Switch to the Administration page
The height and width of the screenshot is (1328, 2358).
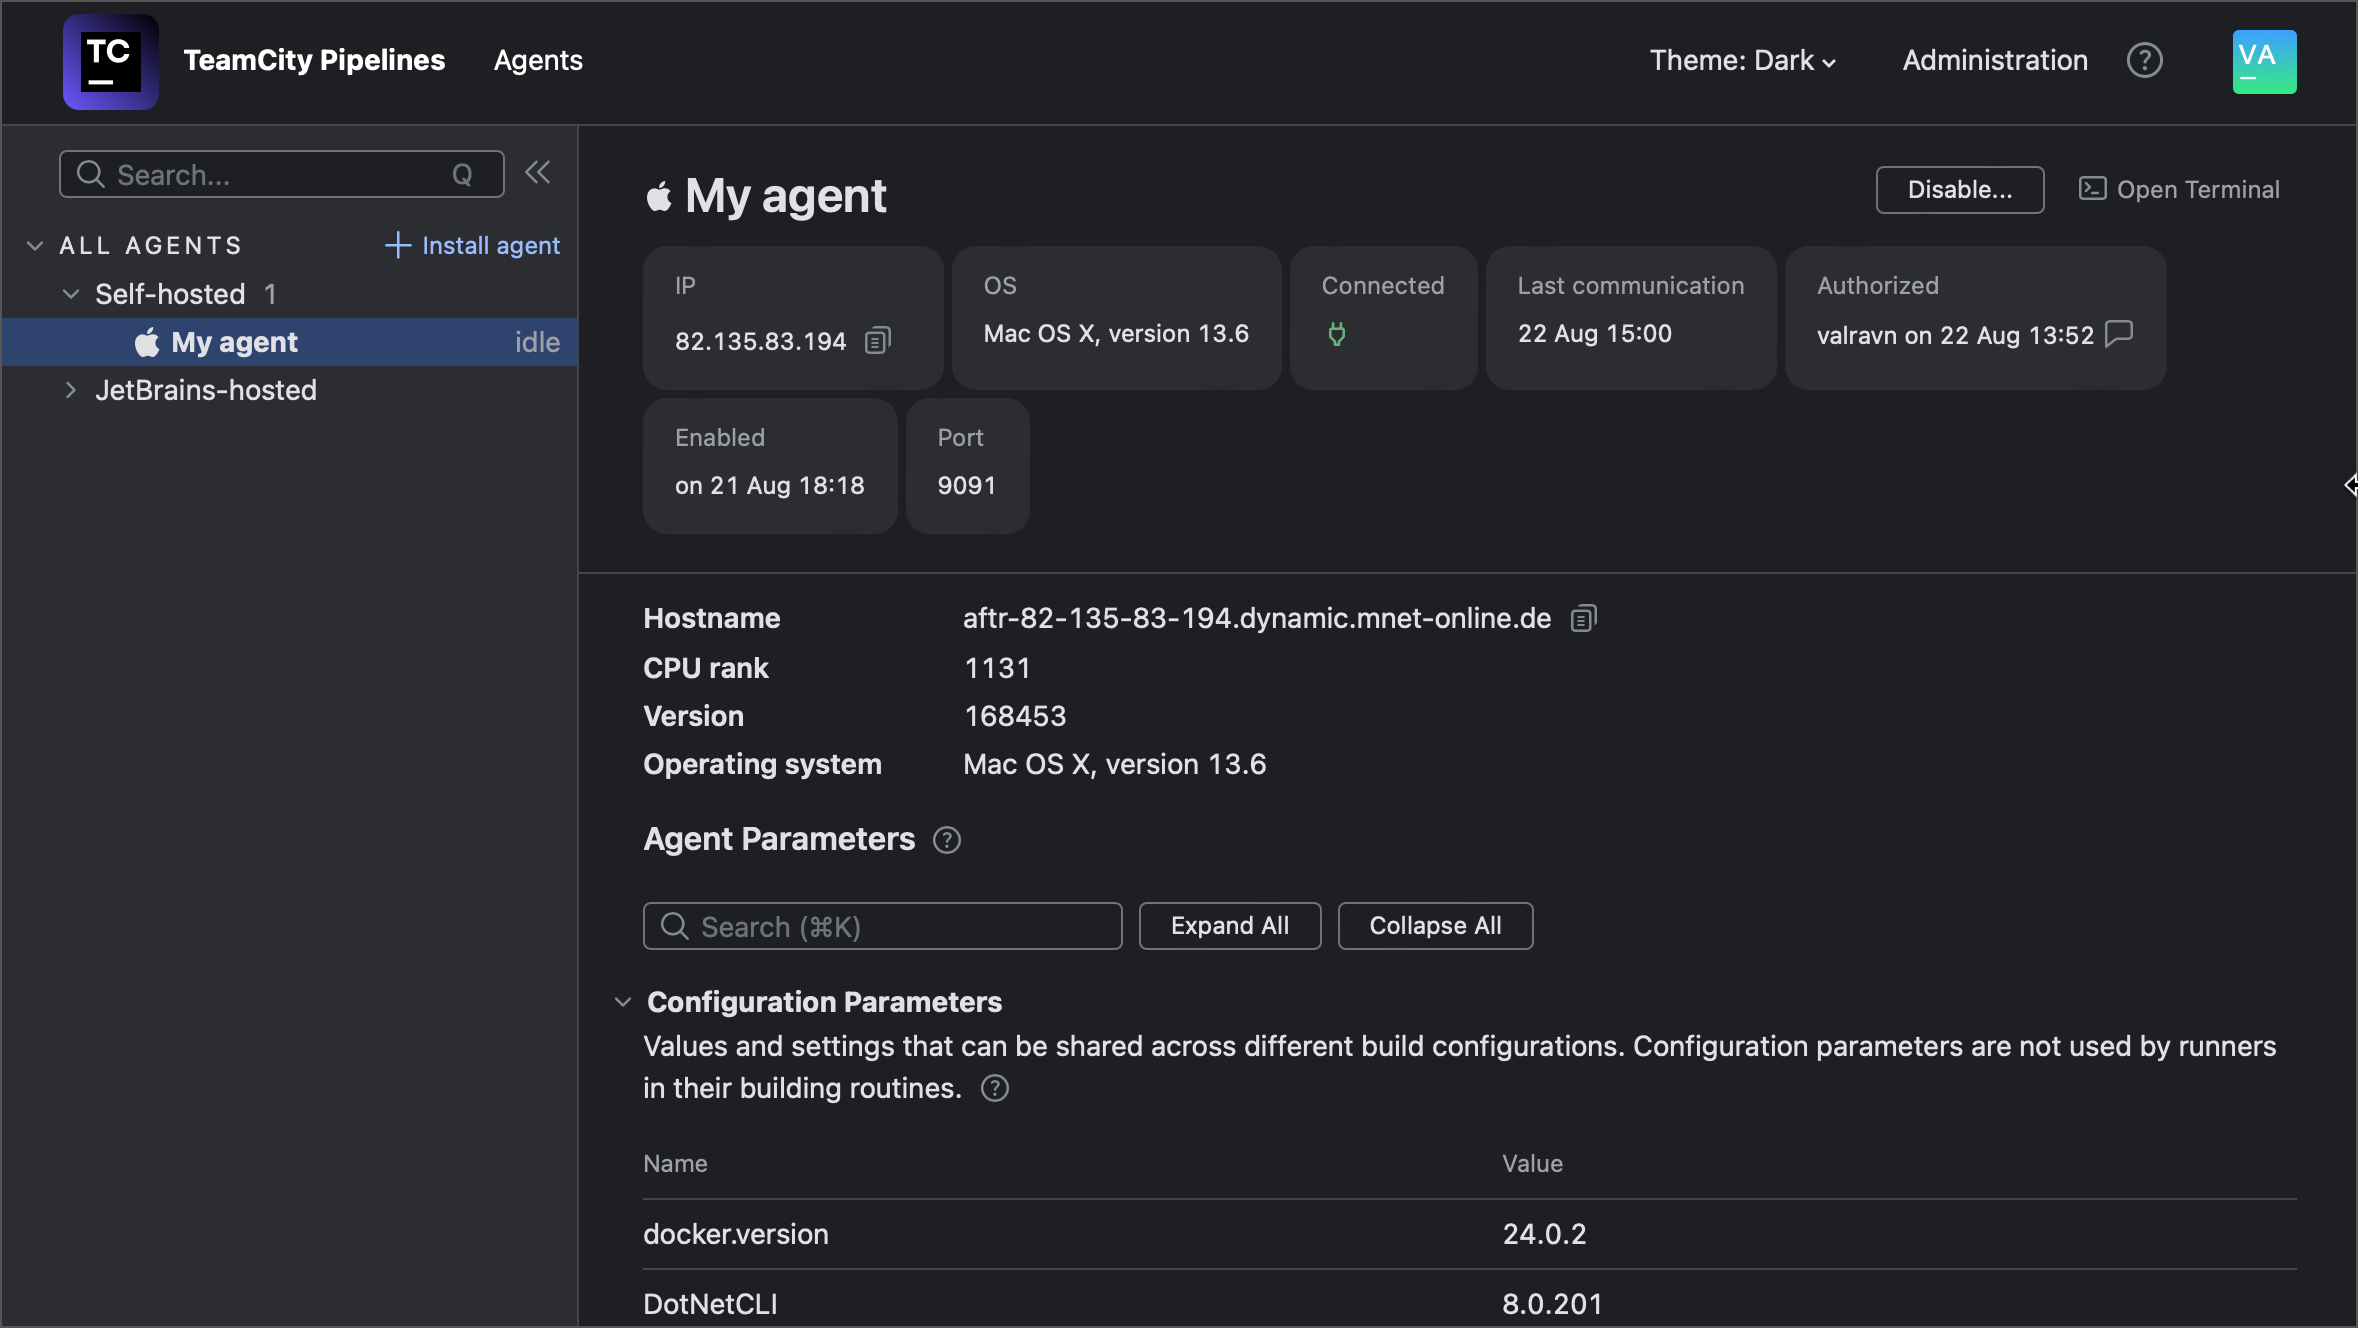click(1993, 60)
